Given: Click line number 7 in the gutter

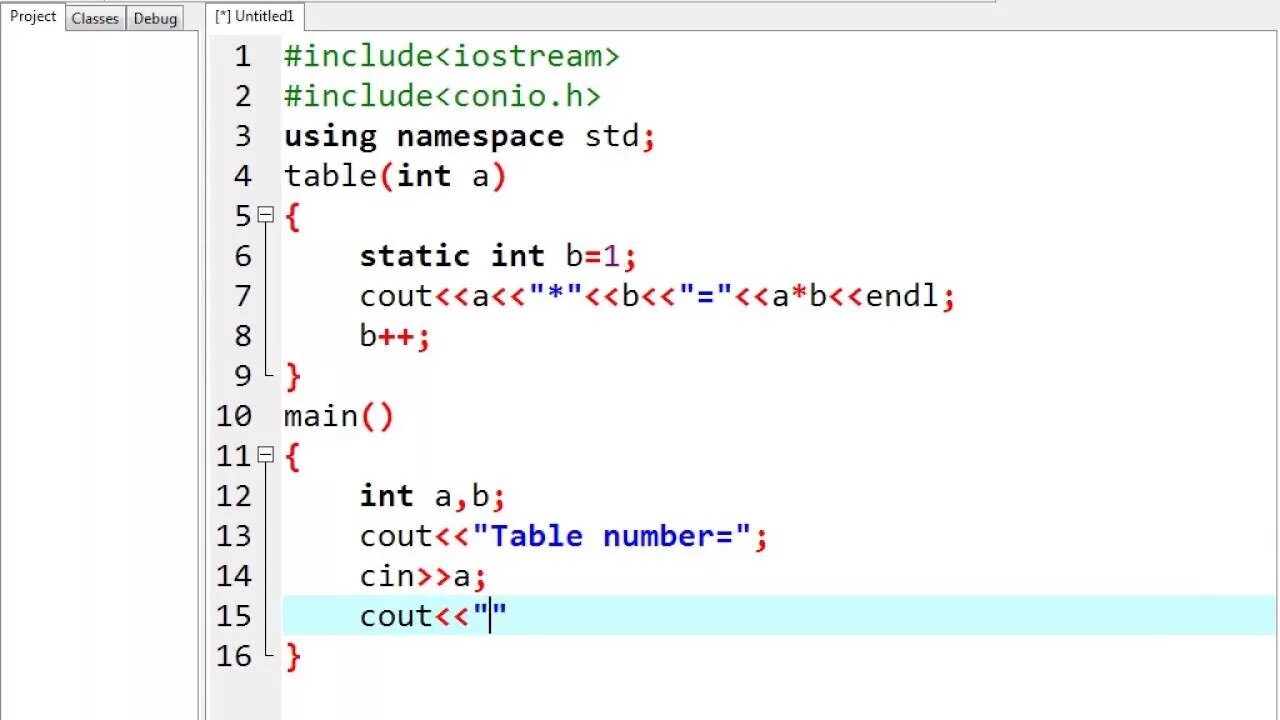Looking at the screenshot, I should (243, 296).
